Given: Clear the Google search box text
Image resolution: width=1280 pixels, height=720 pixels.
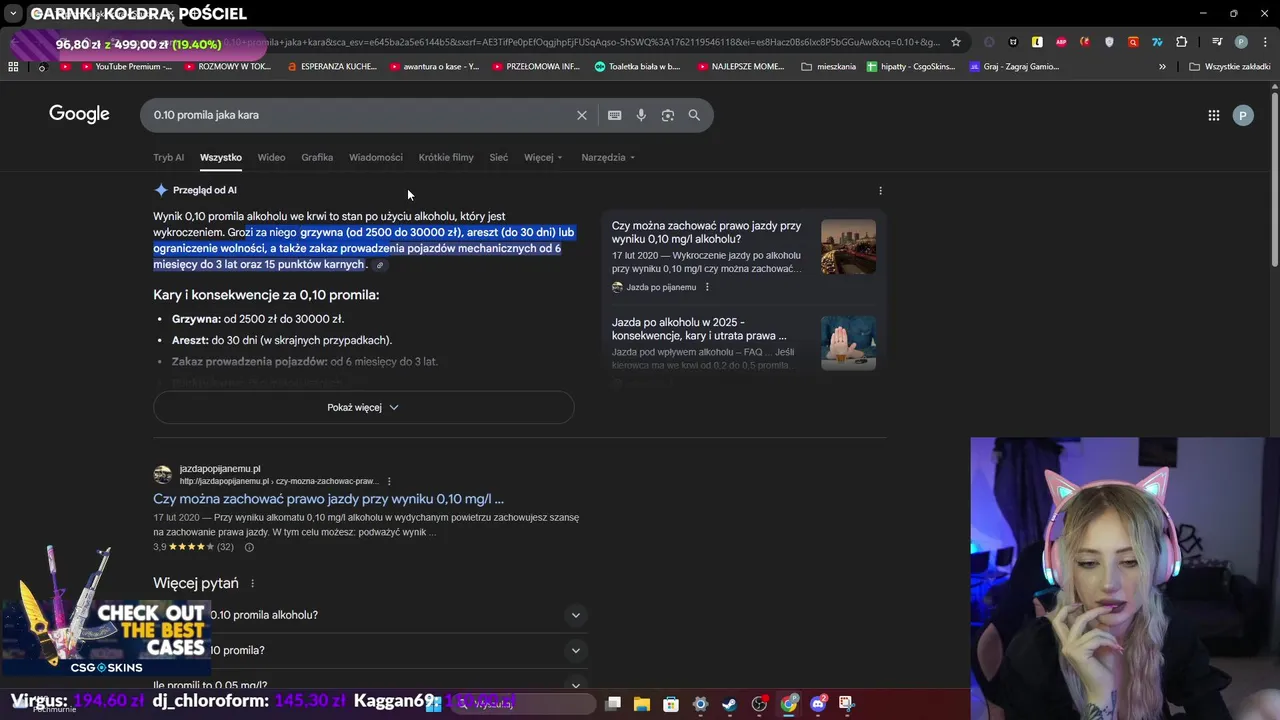Looking at the screenshot, I should pyautogui.click(x=582, y=115).
